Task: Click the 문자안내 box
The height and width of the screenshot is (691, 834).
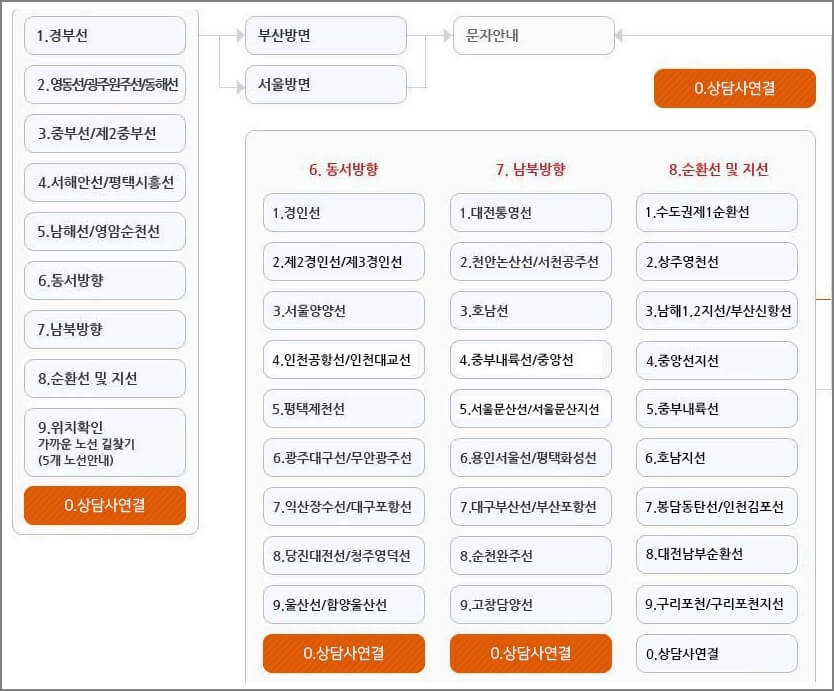Action: point(534,35)
